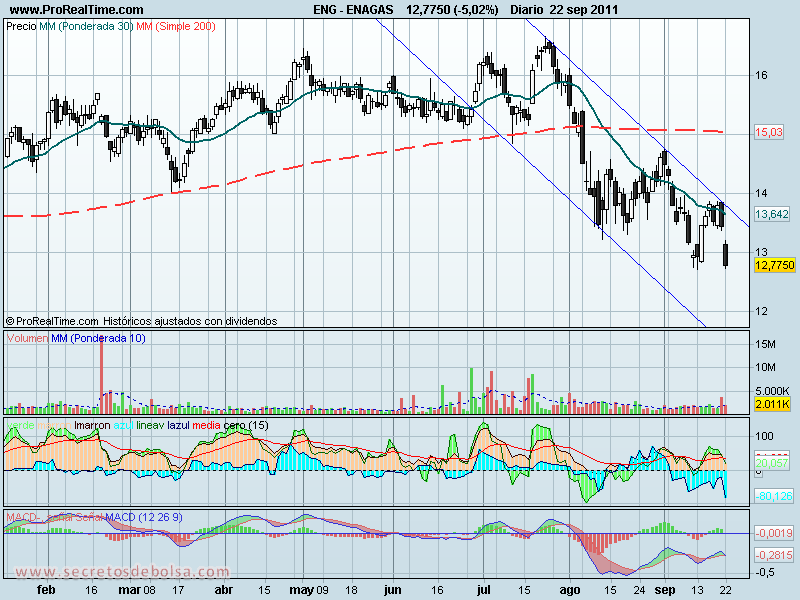
Task: Click the ProRealTime.com históricos ajustados copyright text
Action: (x=141, y=321)
